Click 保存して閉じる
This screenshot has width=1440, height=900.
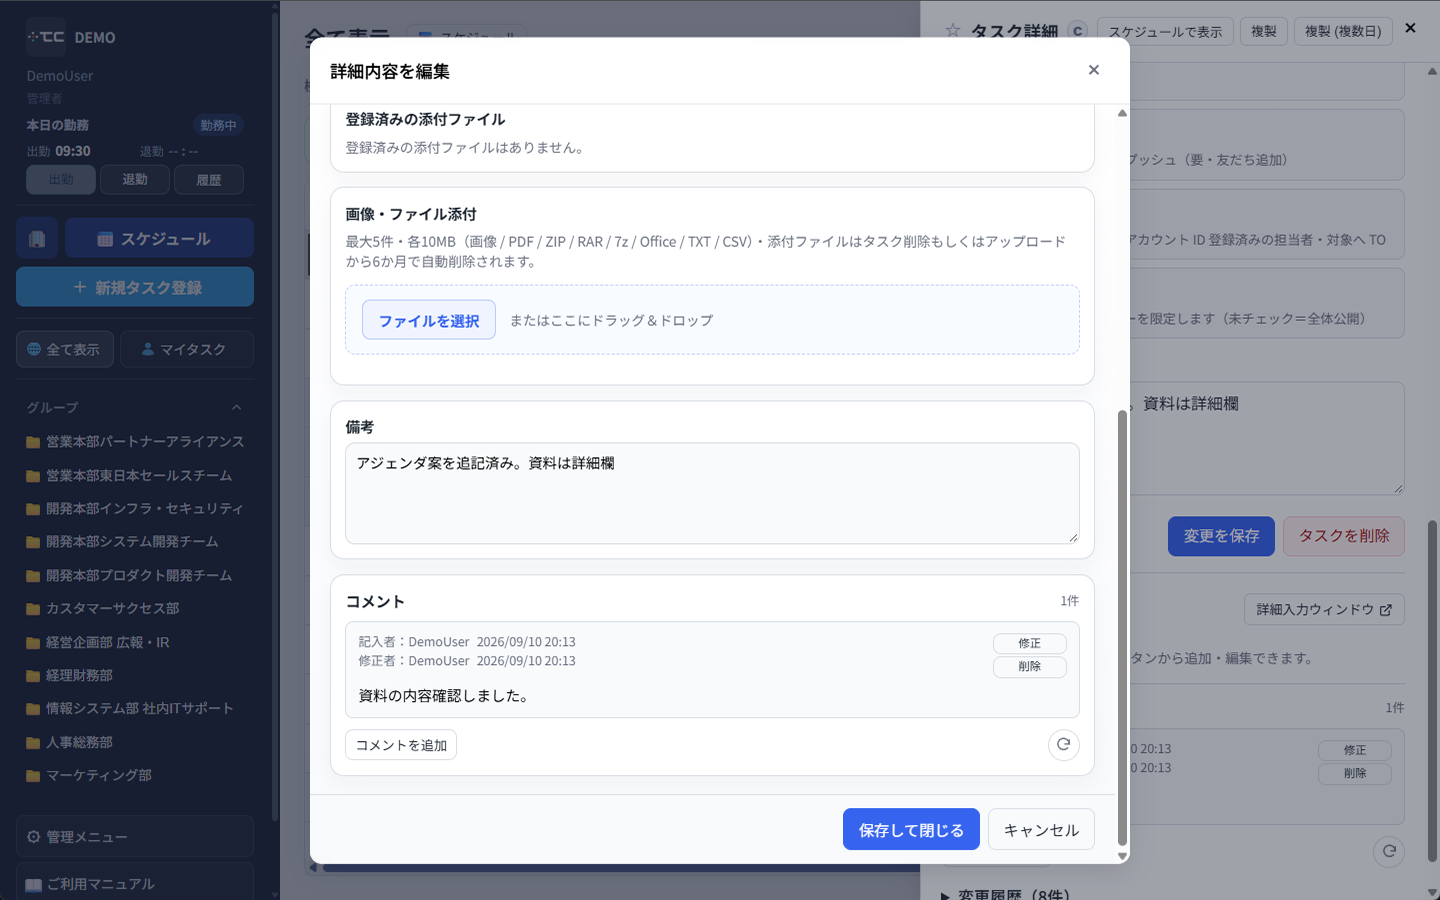pyautogui.click(x=911, y=830)
